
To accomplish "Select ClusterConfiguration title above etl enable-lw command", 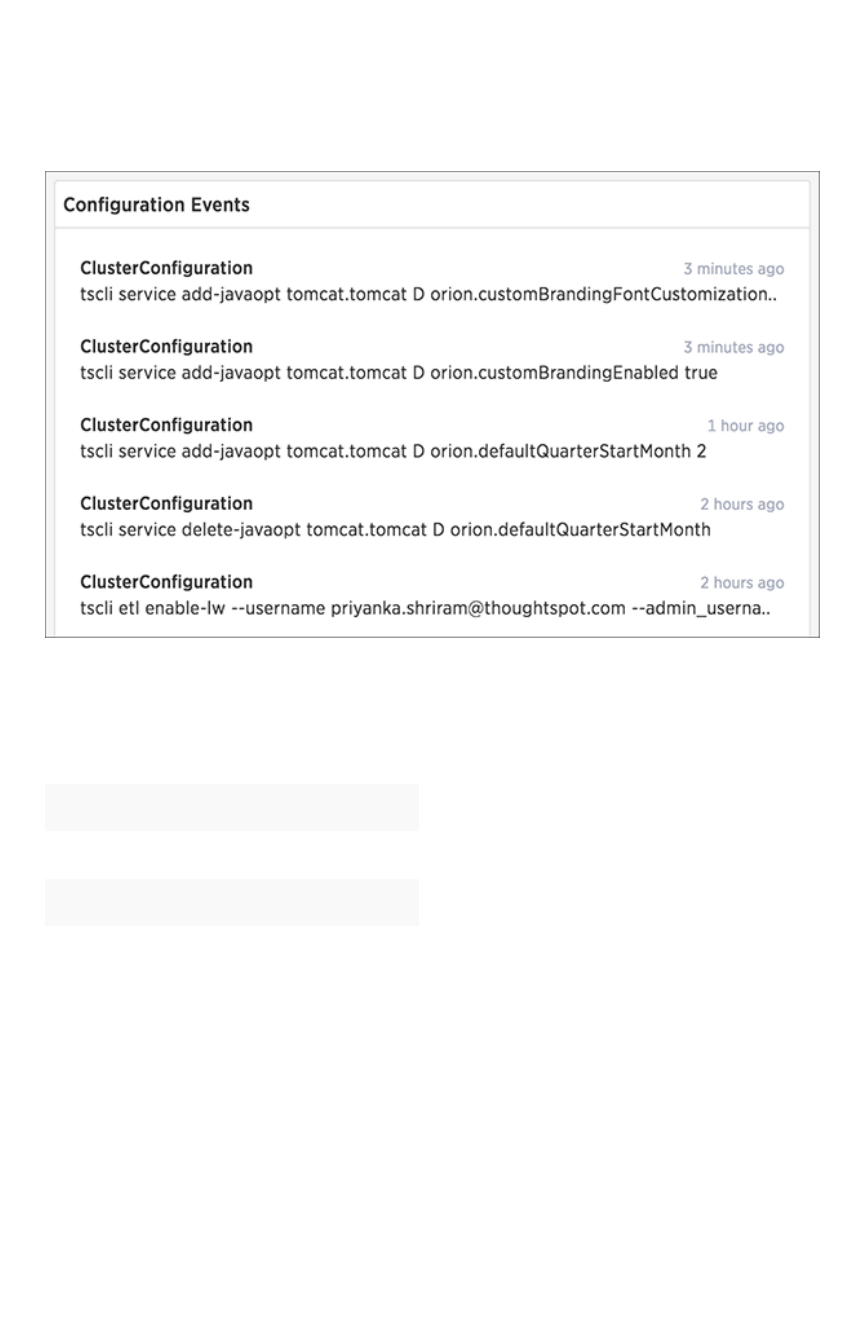I will click(166, 581).
